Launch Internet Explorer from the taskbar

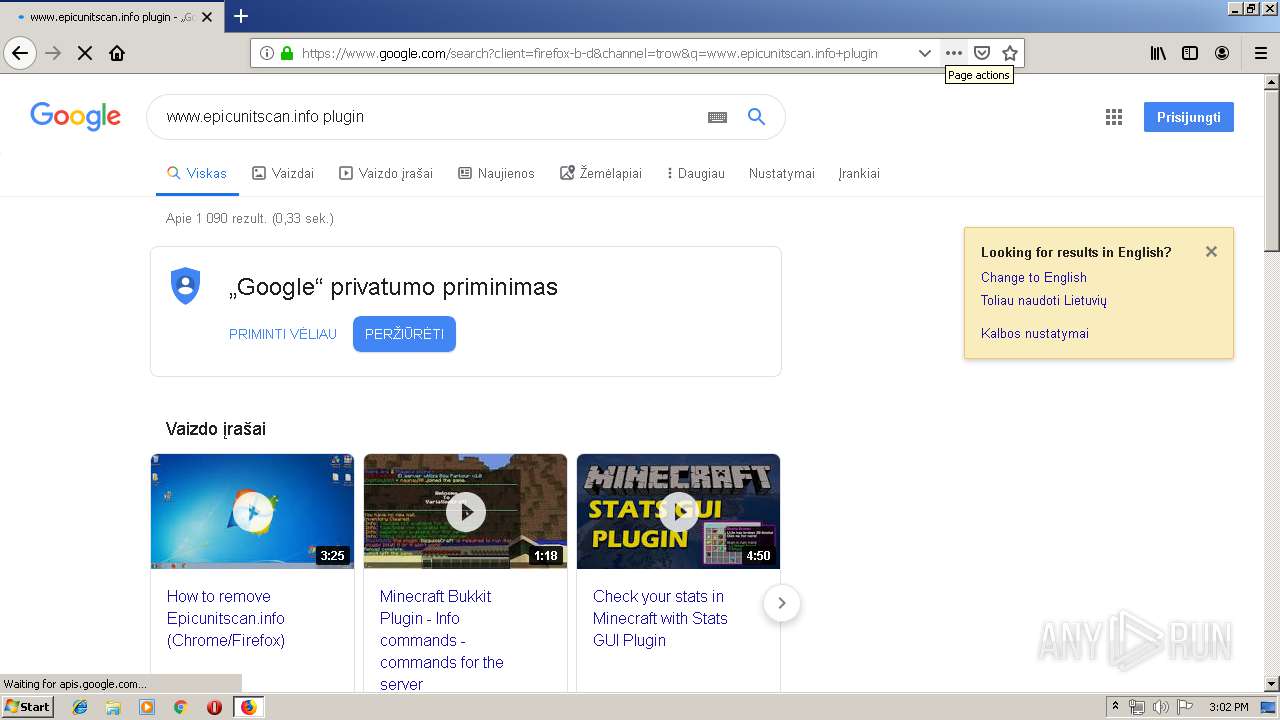80,707
